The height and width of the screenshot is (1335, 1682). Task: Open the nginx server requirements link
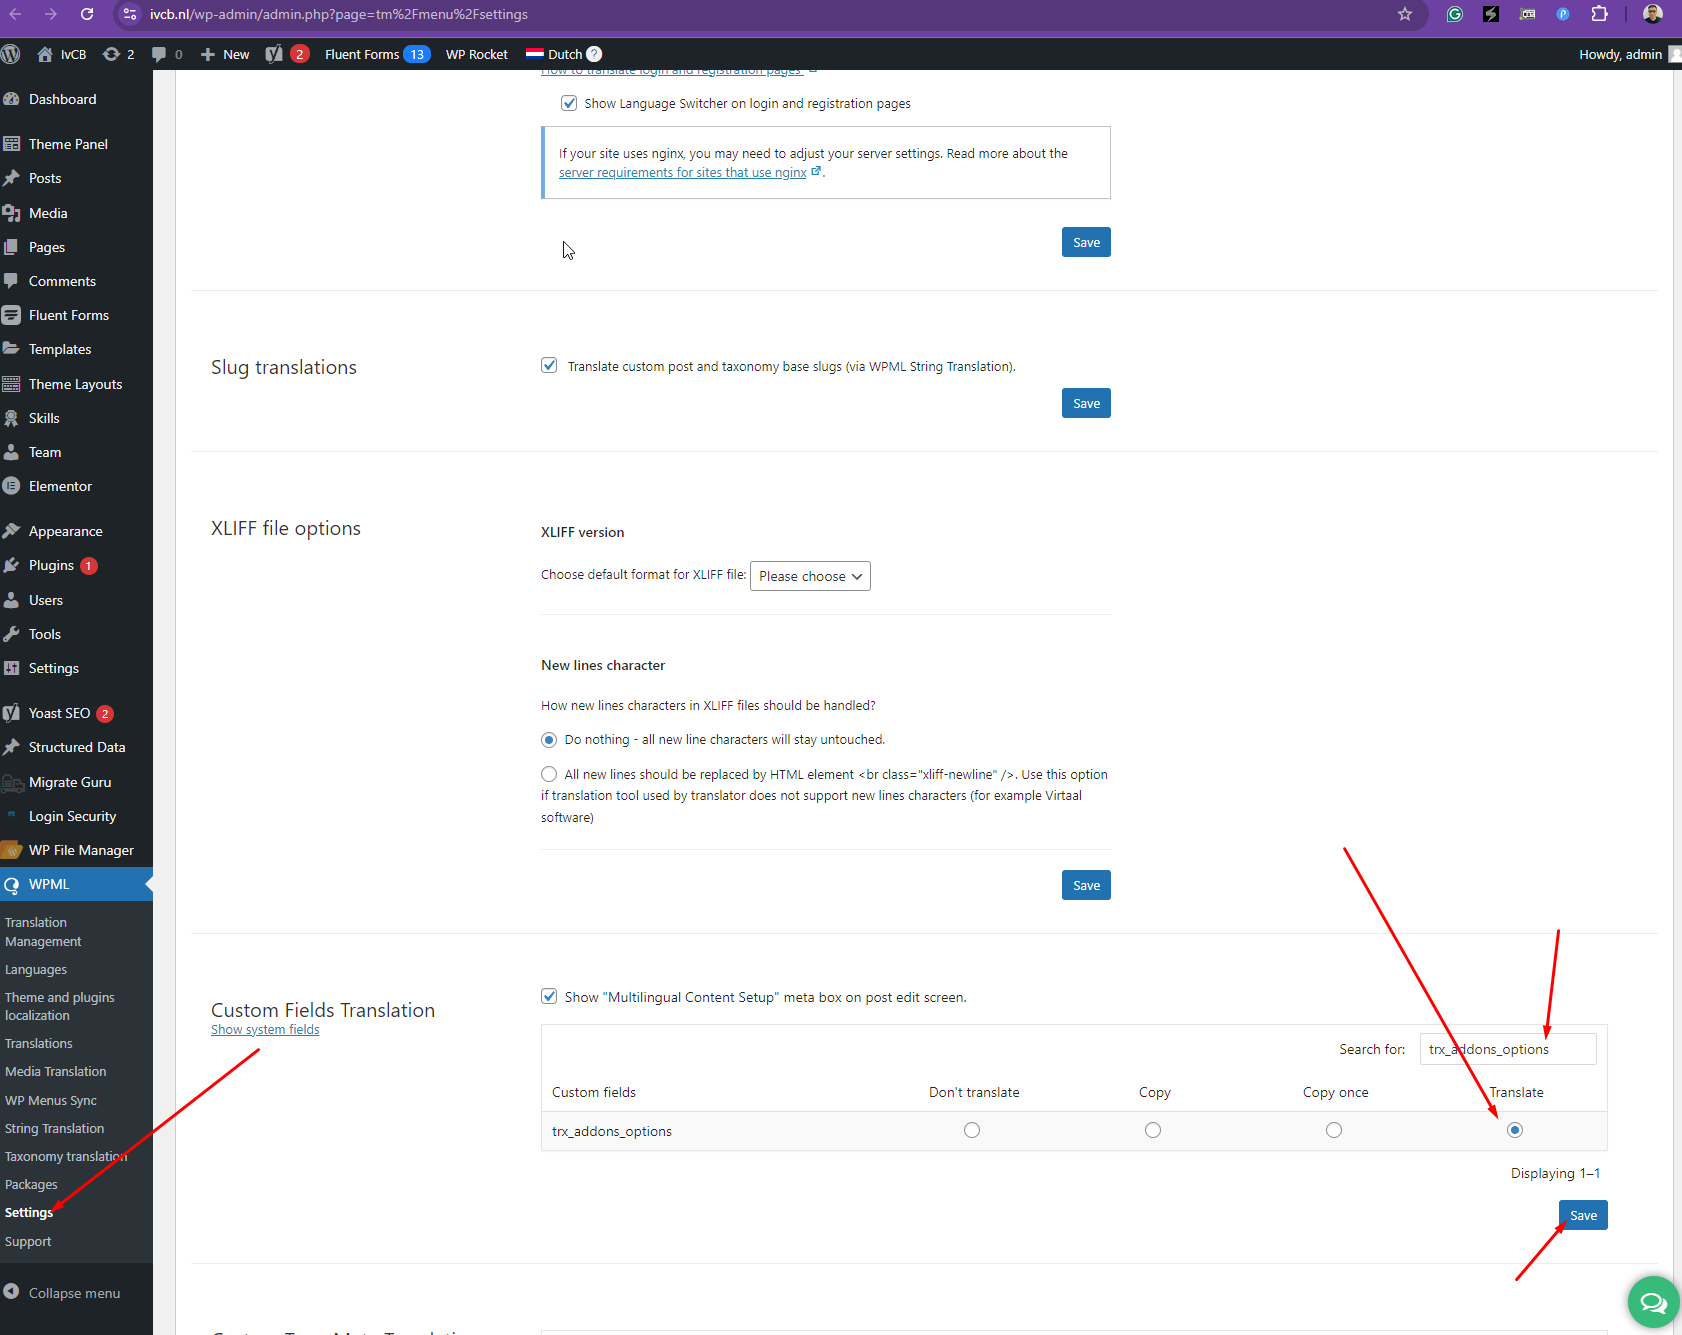[683, 173]
